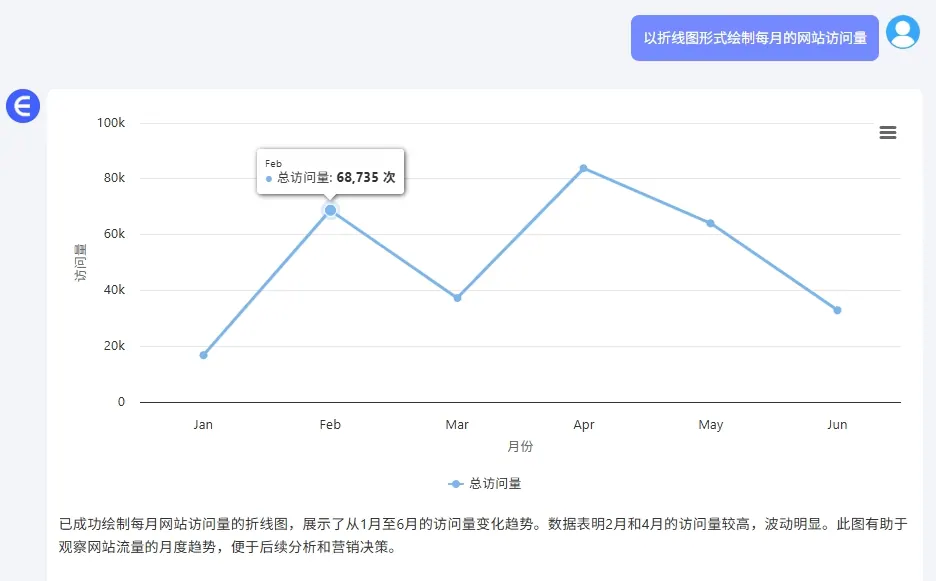Click the Jun x-axis label

(x=838, y=425)
